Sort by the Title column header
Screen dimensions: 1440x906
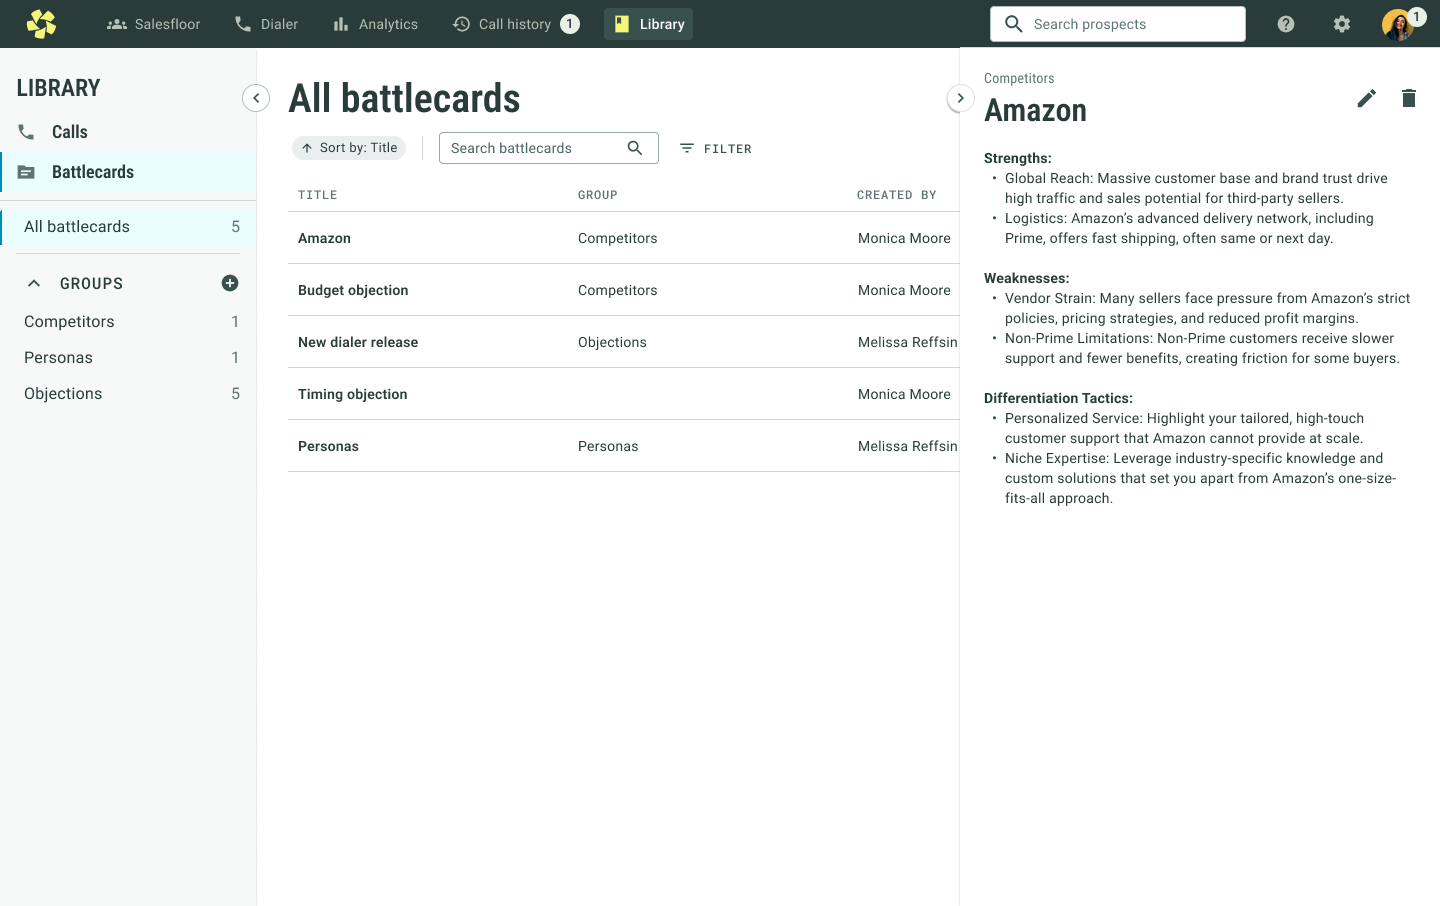point(318,195)
